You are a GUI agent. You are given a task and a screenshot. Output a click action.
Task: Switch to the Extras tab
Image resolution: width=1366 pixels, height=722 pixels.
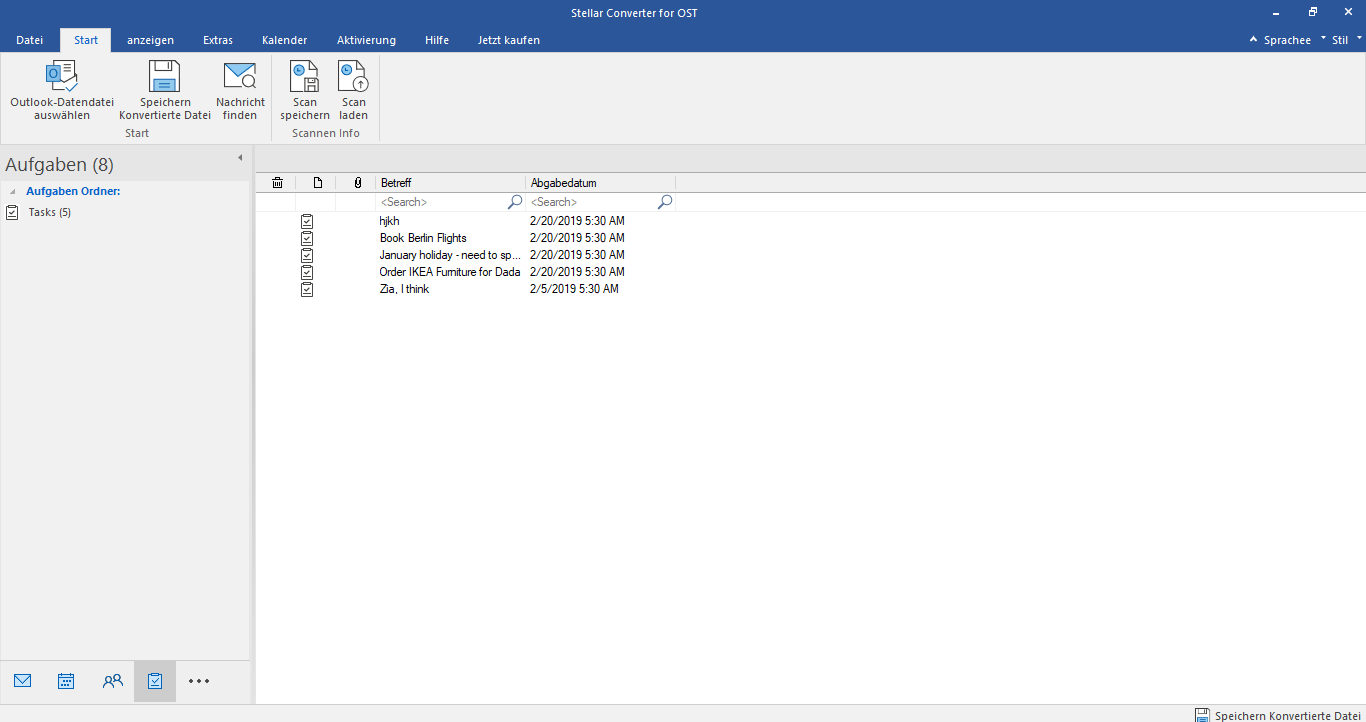click(x=218, y=40)
